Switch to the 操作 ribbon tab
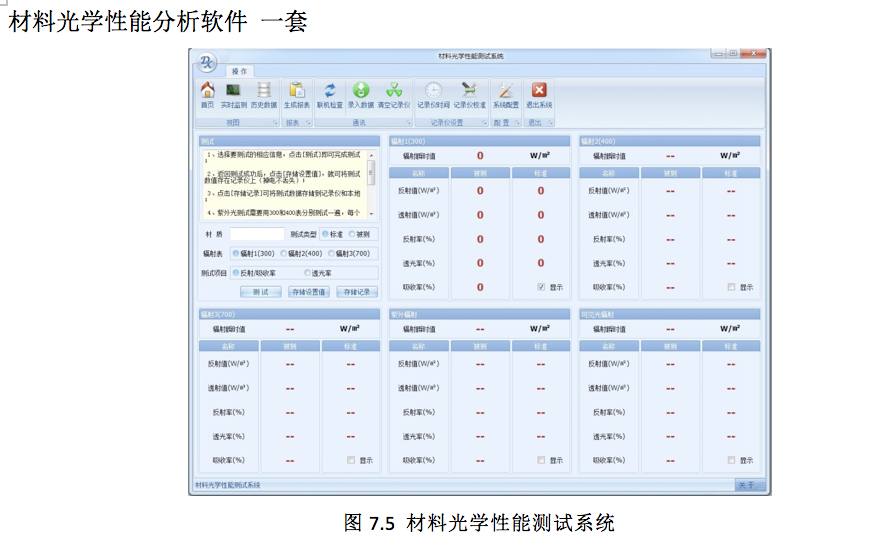Viewport: 896px width, 558px height. 239,71
